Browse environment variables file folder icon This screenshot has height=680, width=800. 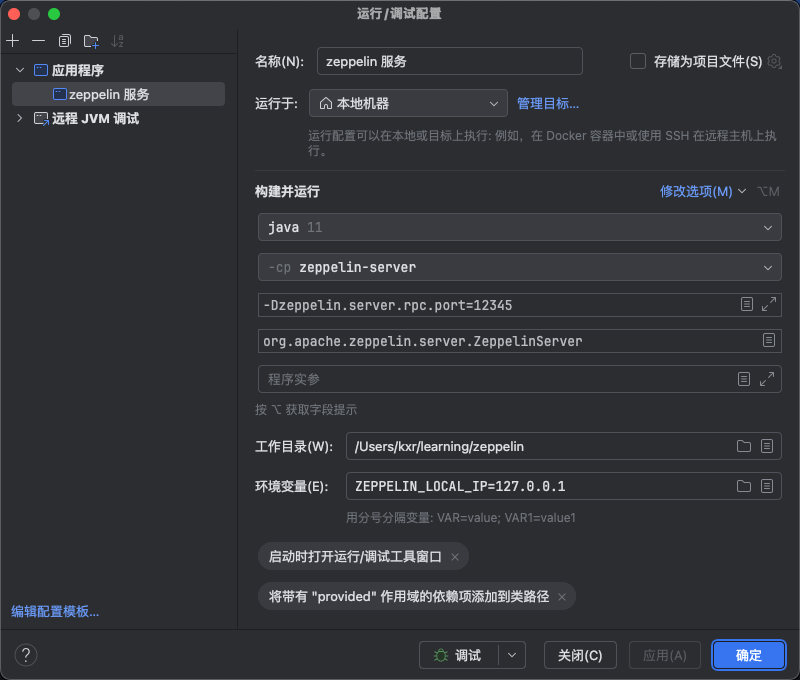744,486
